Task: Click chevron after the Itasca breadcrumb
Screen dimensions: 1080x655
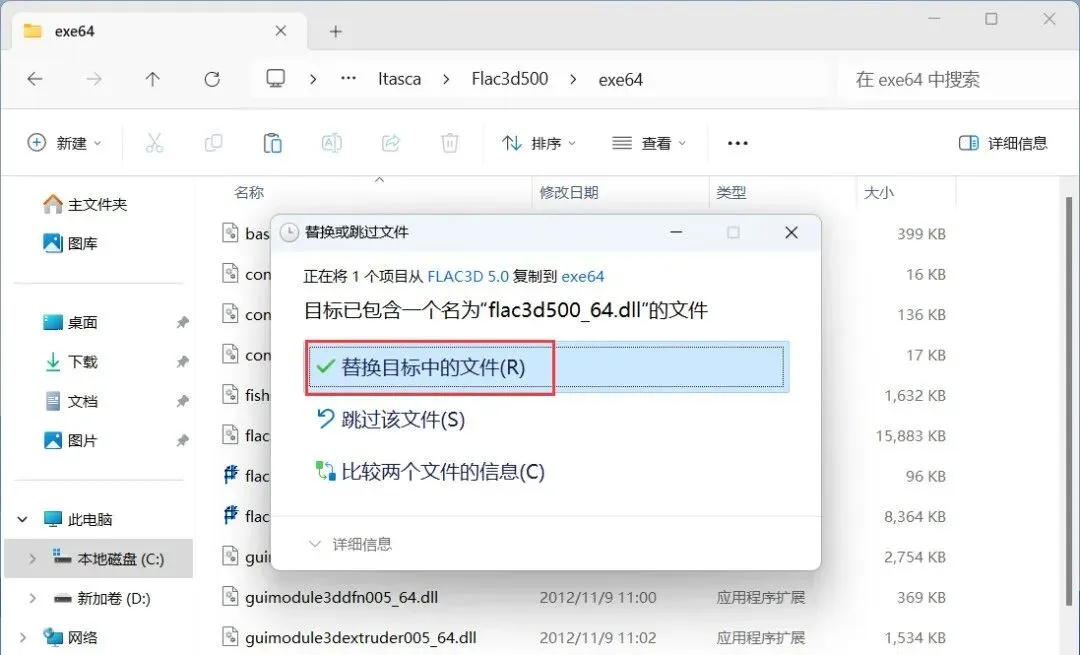Action: pos(446,79)
